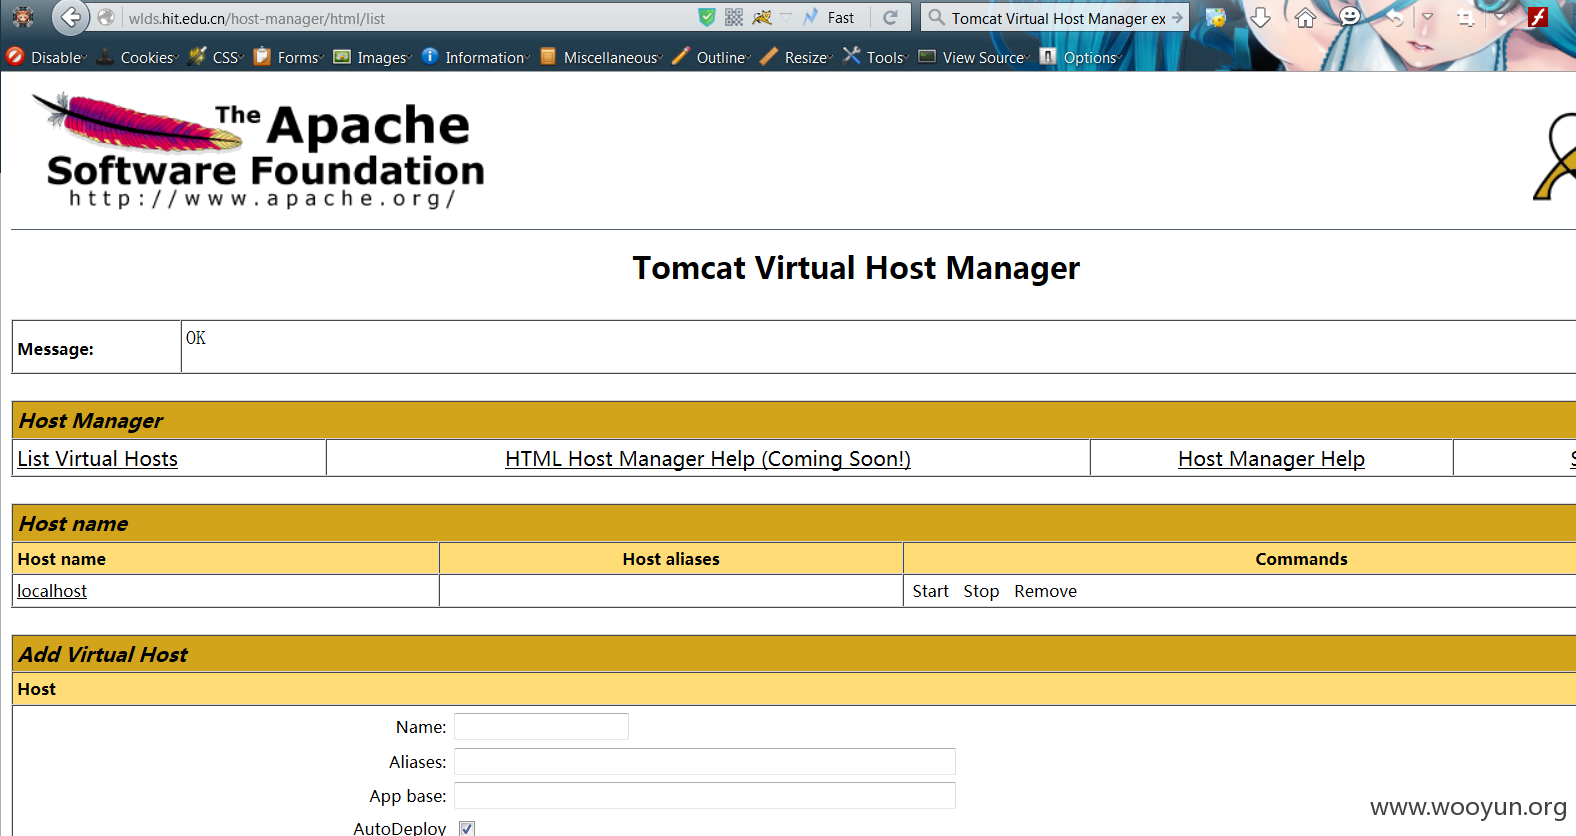Click the Aliases input field
The width and height of the screenshot is (1576, 836).
(x=705, y=761)
